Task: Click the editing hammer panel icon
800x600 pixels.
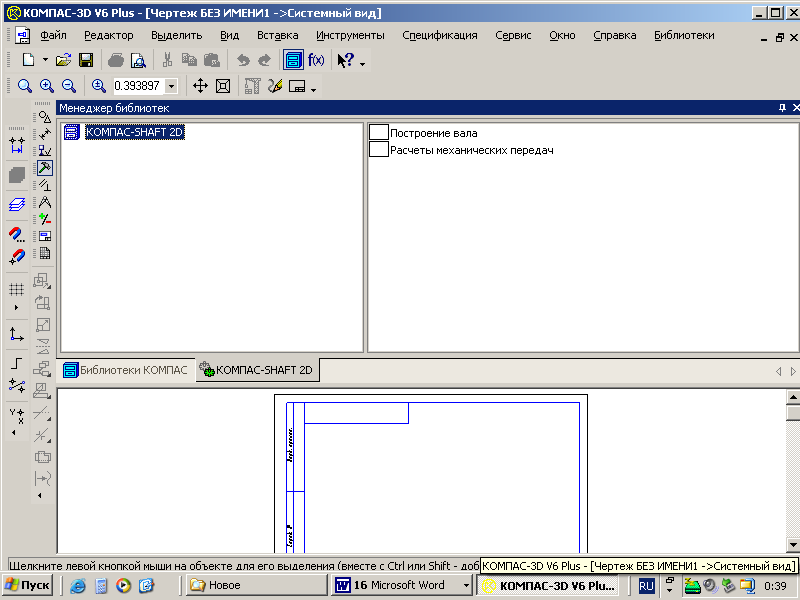Action: click(x=45, y=168)
